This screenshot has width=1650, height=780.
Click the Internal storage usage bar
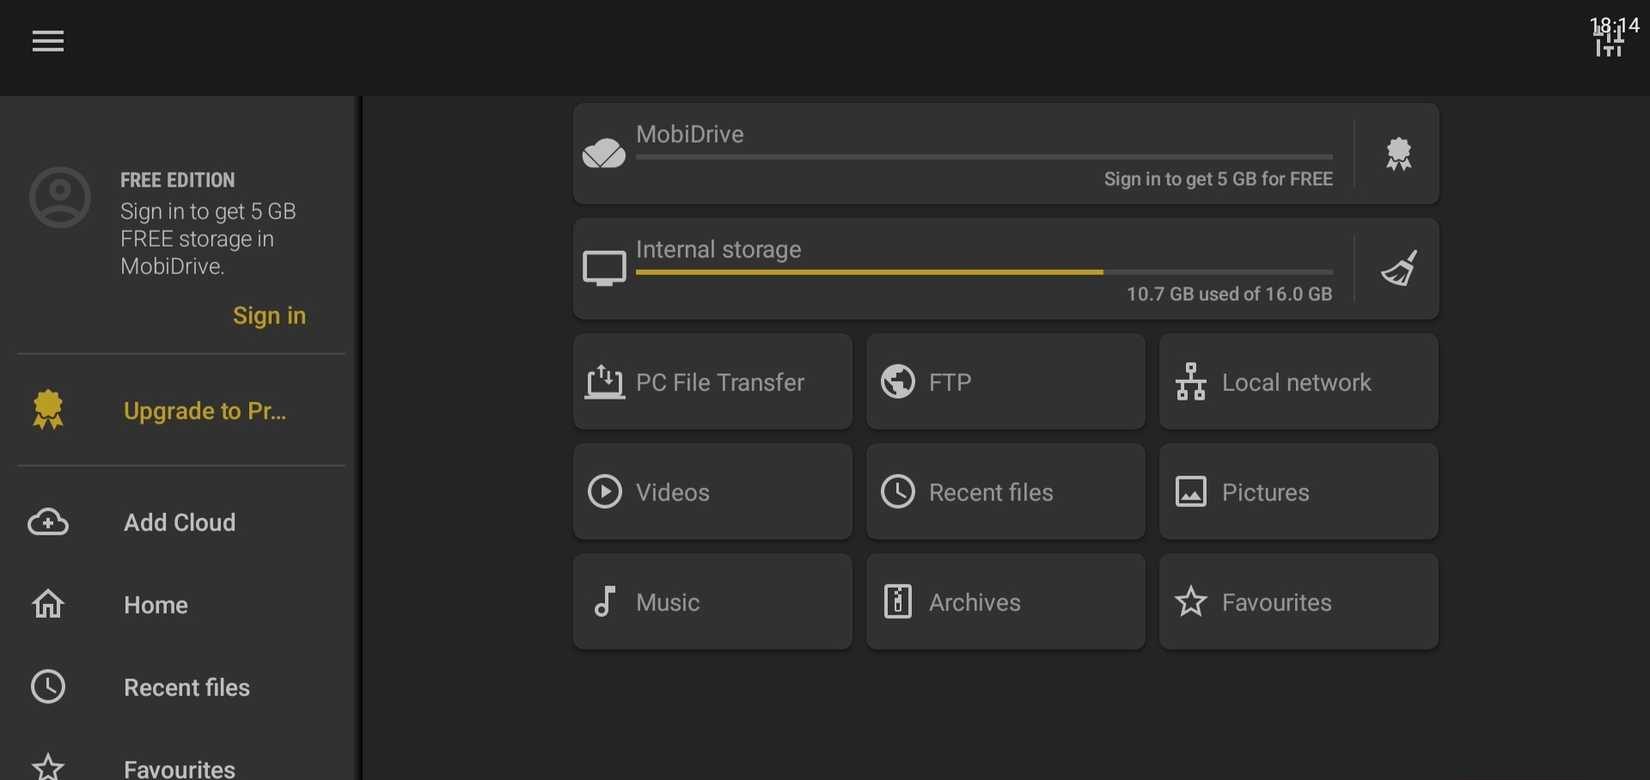click(984, 272)
